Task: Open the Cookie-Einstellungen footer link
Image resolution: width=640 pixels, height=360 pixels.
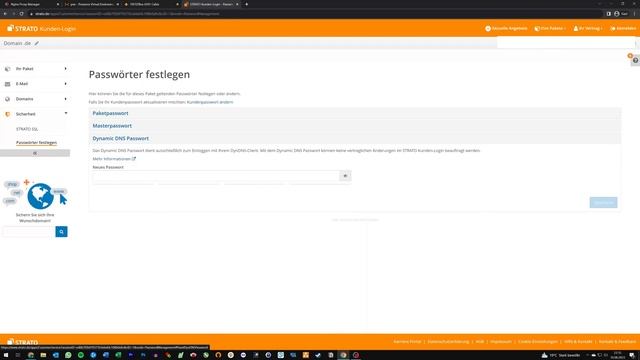Action: pyautogui.click(x=538, y=342)
